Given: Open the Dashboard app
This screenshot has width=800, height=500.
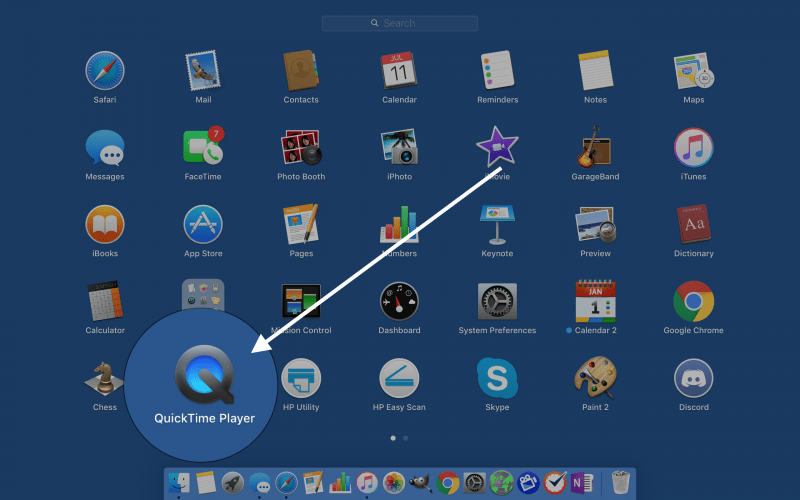Looking at the screenshot, I should 399,301.
